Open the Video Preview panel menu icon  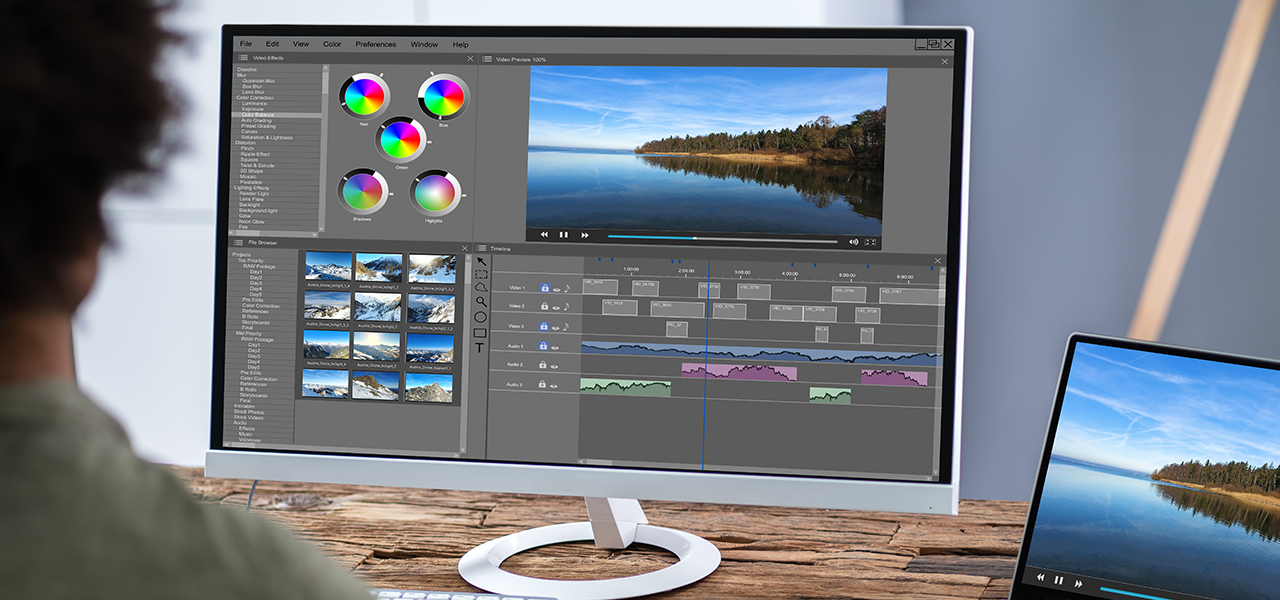[487, 59]
